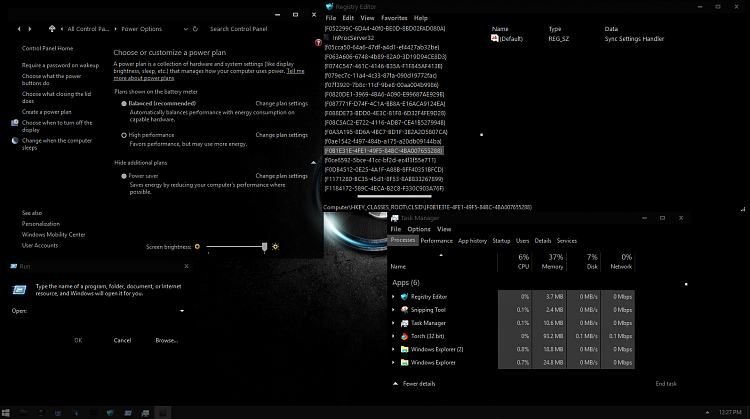750x419 pixels.
Task: Switch to the Services tab
Action: tap(567, 241)
